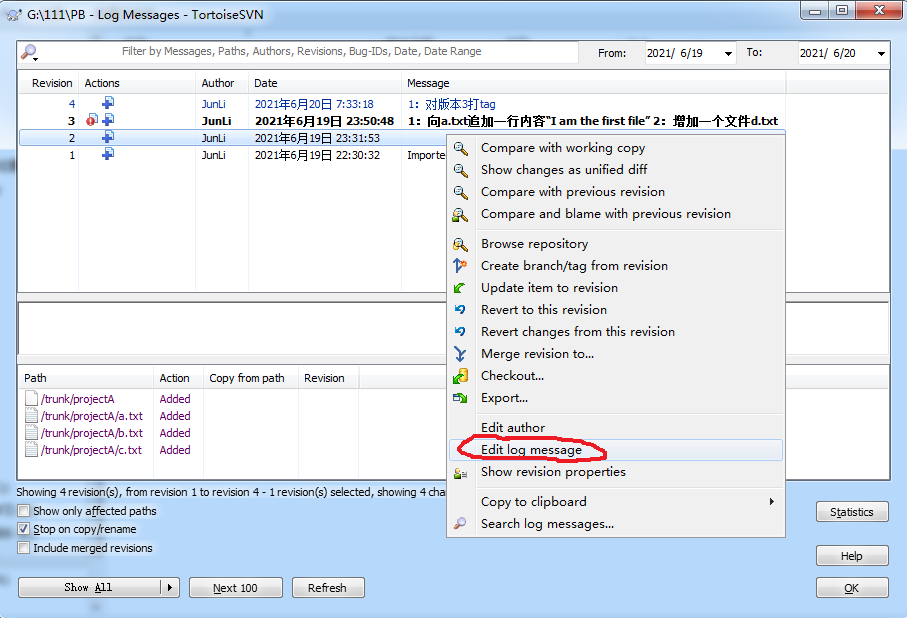Open the Show All button dropdown arrow
The image size is (907, 618).
[x=170, y=587]
